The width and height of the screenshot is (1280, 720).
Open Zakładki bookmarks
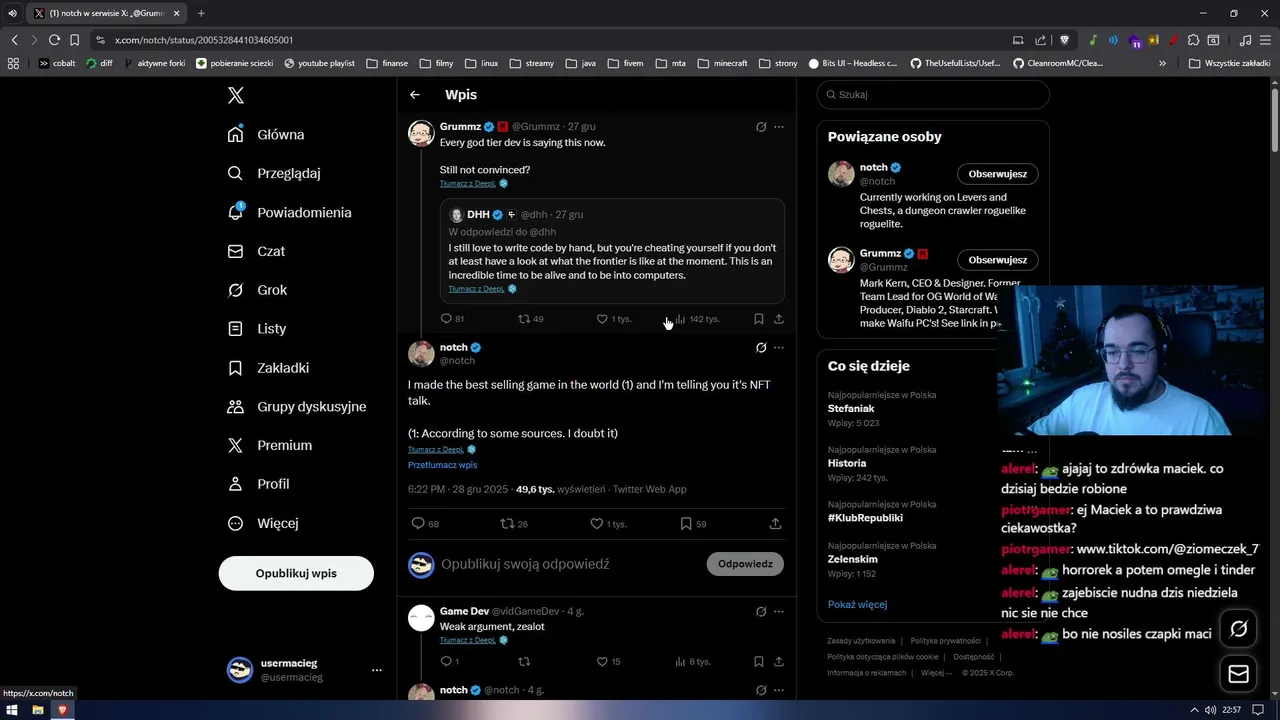(269, 367)
